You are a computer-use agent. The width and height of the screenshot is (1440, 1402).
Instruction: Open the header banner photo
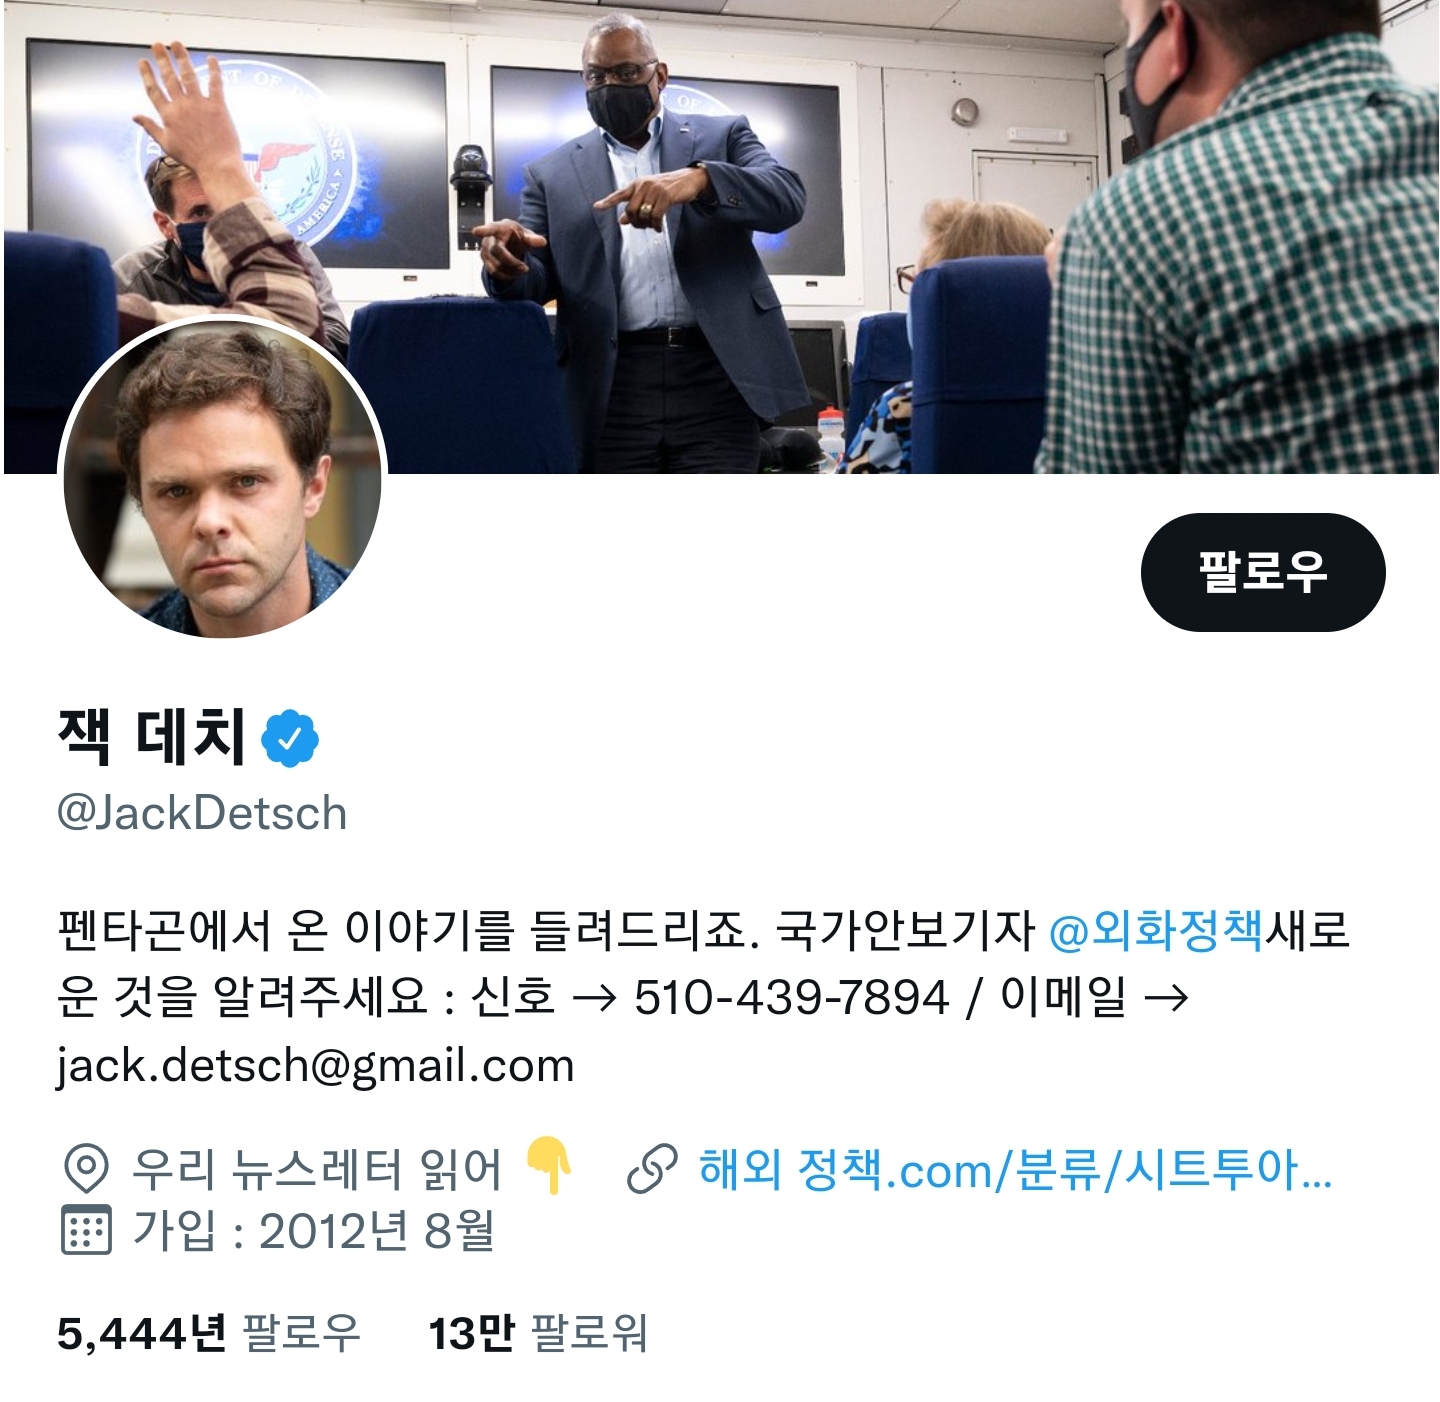pyautogui.click(x=720, y=236)
